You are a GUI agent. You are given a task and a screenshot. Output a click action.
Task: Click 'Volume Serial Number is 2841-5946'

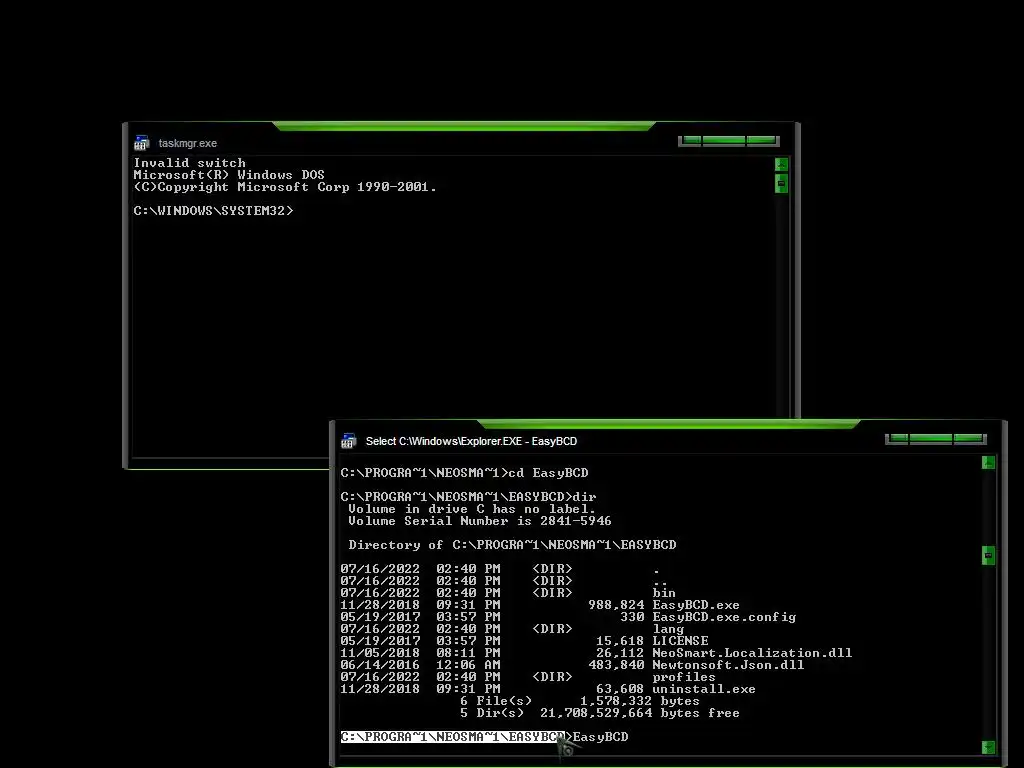coord(480,521)
